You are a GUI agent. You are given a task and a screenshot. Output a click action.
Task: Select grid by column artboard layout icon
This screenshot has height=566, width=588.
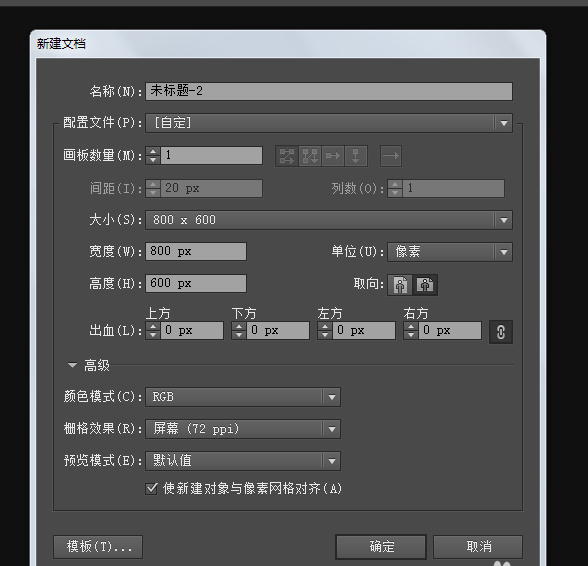(310, 156)
